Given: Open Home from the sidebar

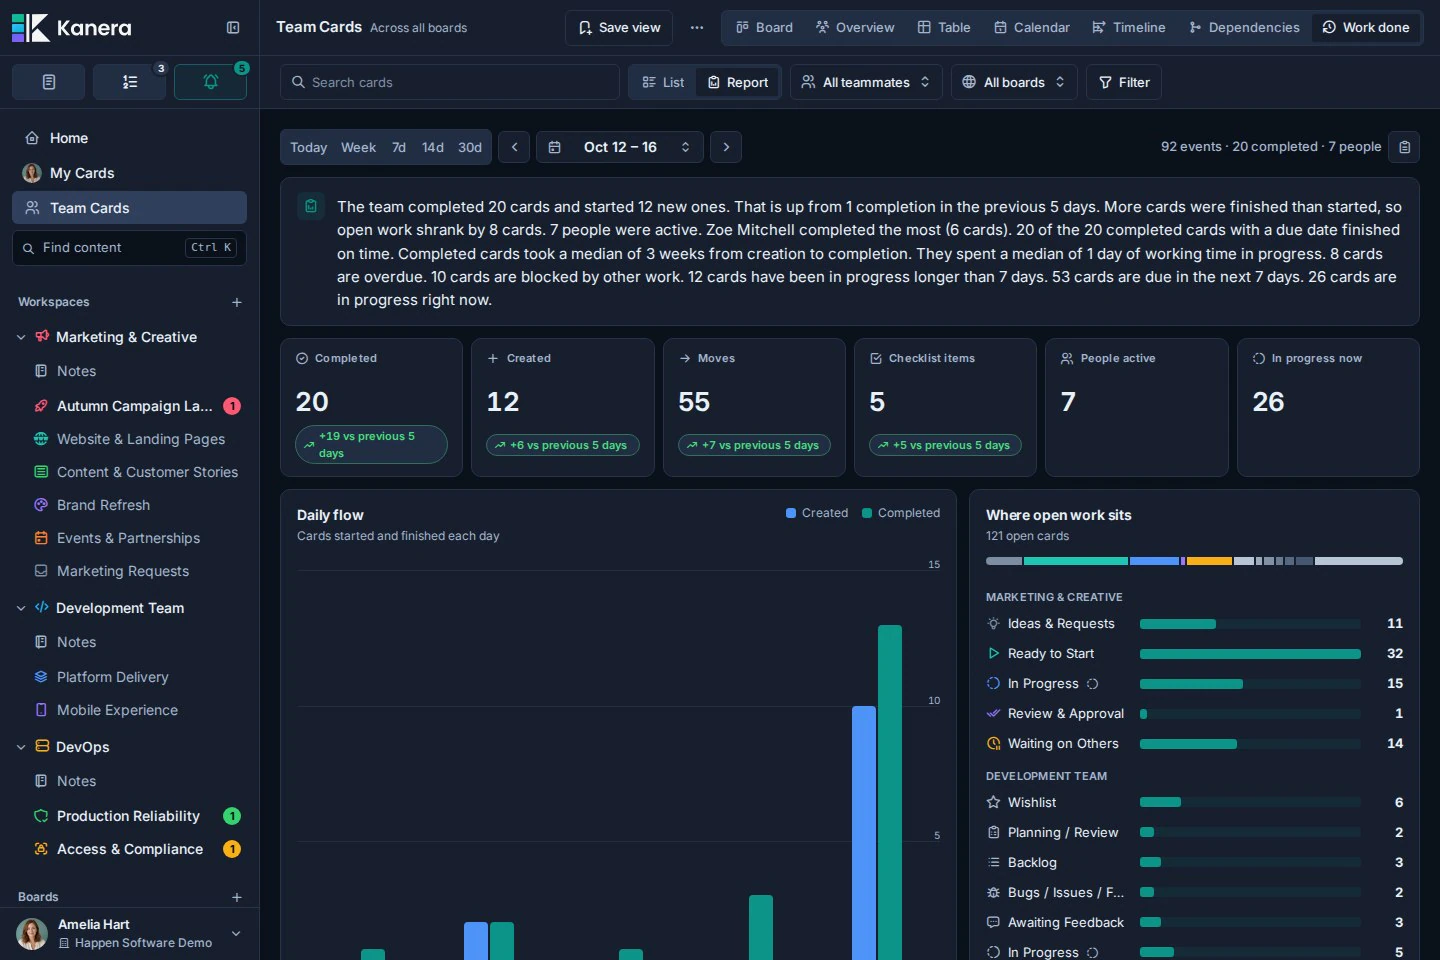Looking at the screenshot, I should [x=129, y=138].
